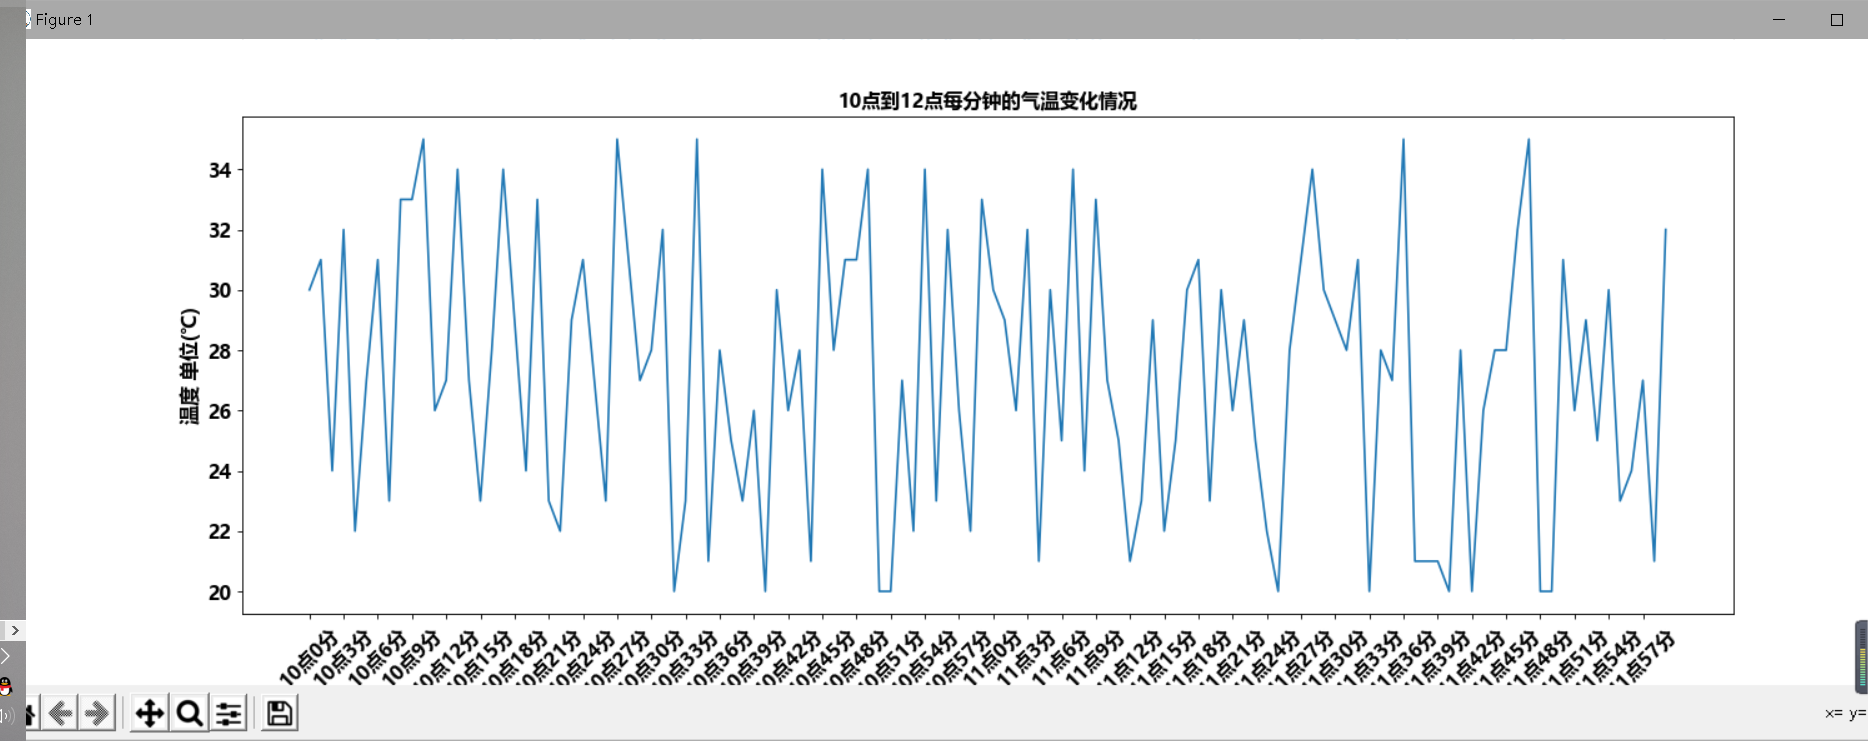Viewport: 1868px width, 741px height.
Task: Click the y-axis tick label 22
Action: point(220,531)
